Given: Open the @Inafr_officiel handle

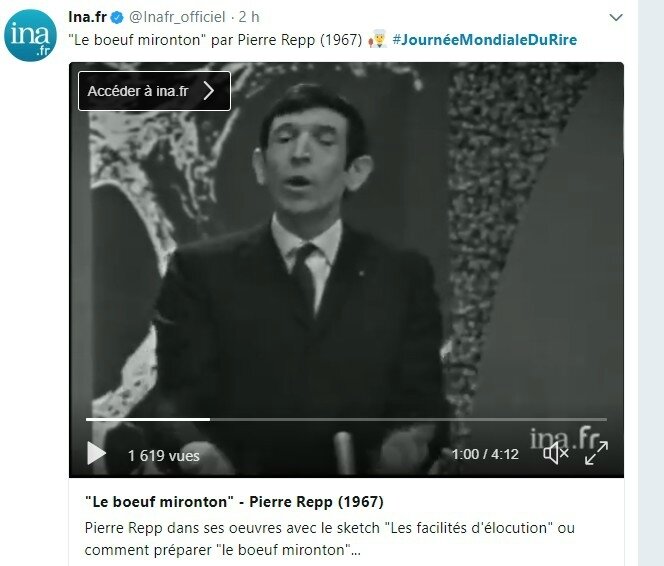Looking at the screenshot, I should (x=177, y=17).
